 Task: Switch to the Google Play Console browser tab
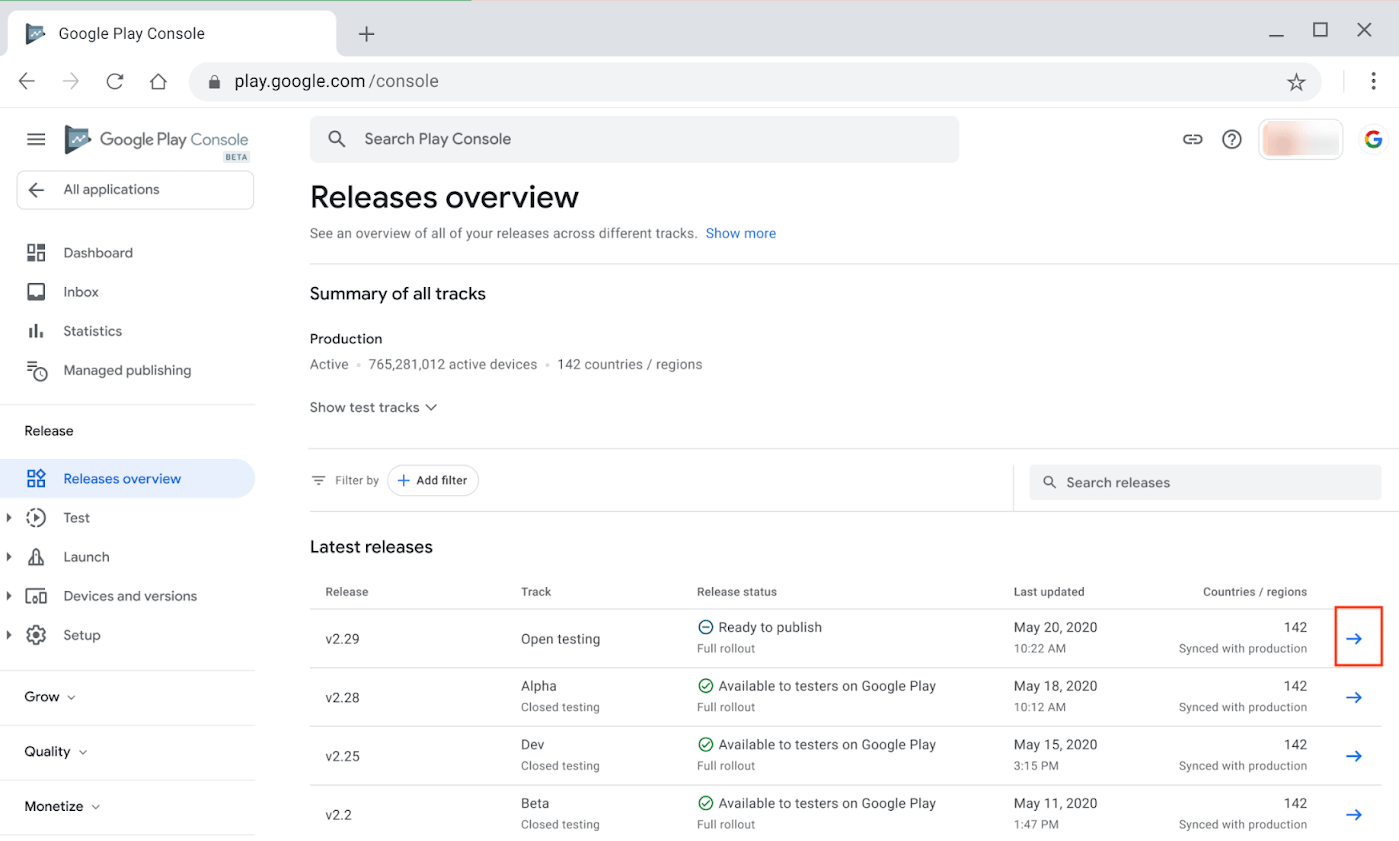click(130, 33)
